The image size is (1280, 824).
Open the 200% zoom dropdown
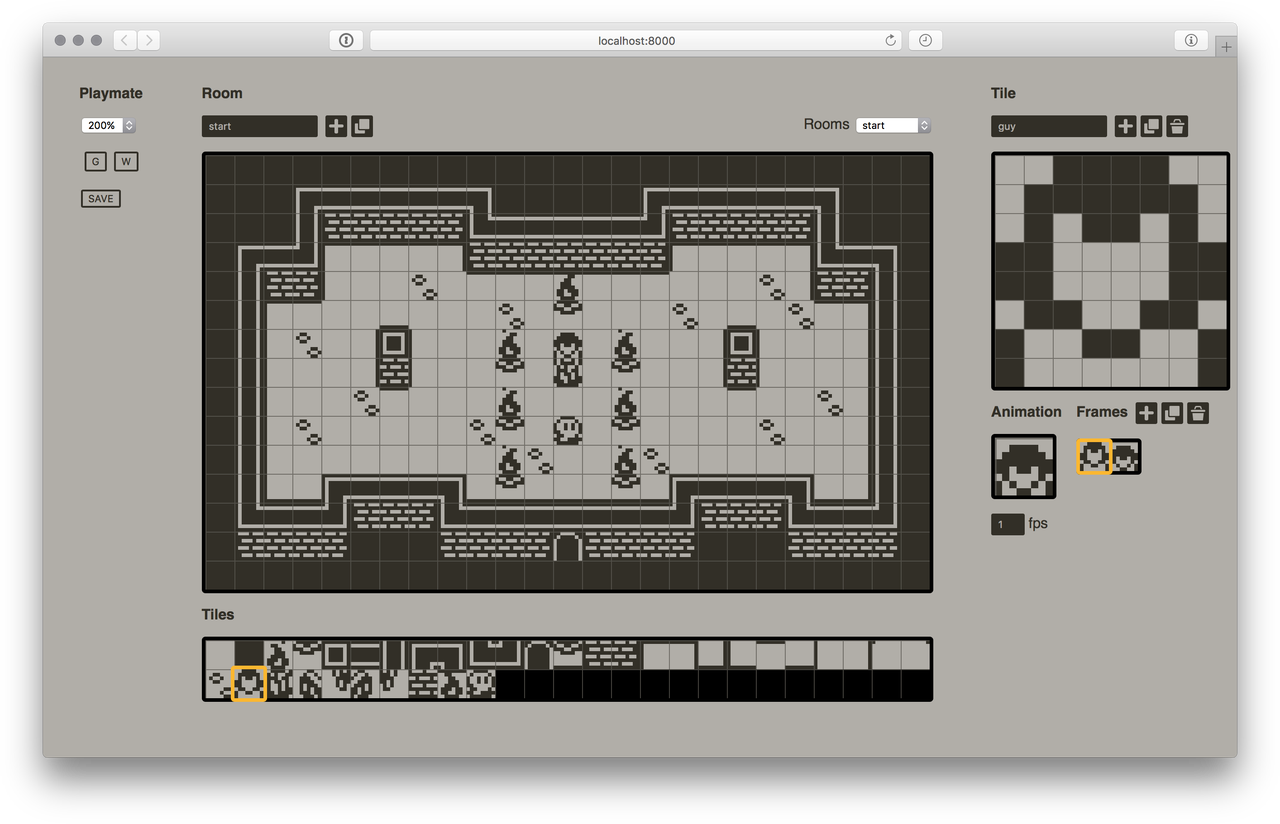tap(108, 125)
